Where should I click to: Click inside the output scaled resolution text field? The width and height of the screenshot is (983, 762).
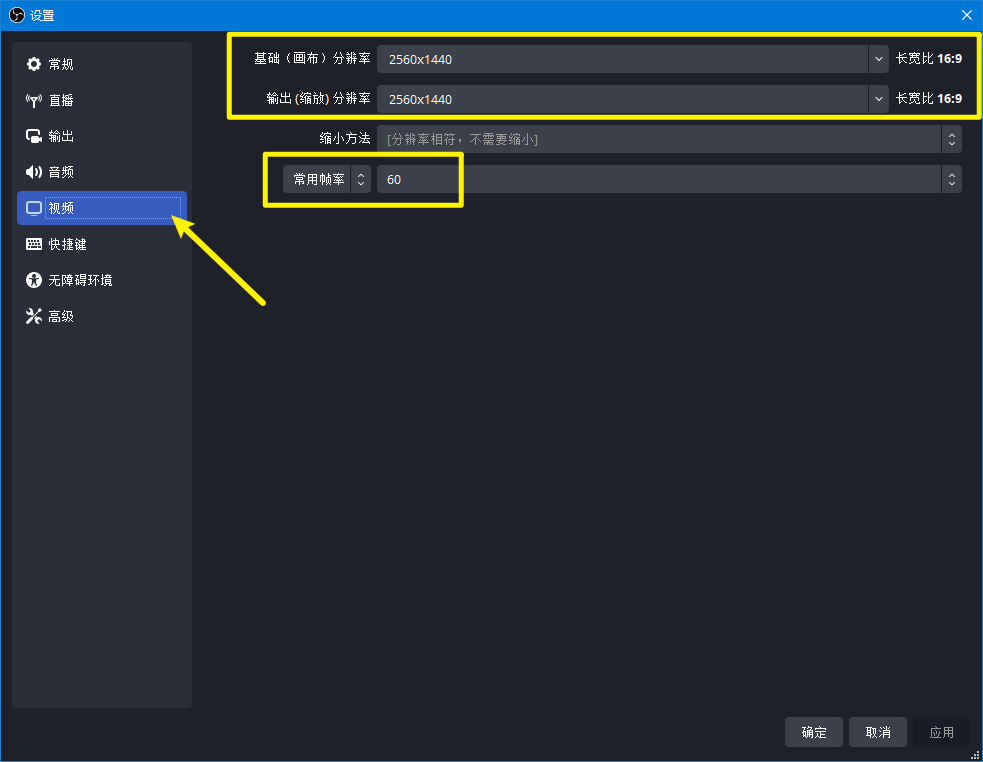click(620, 99)
